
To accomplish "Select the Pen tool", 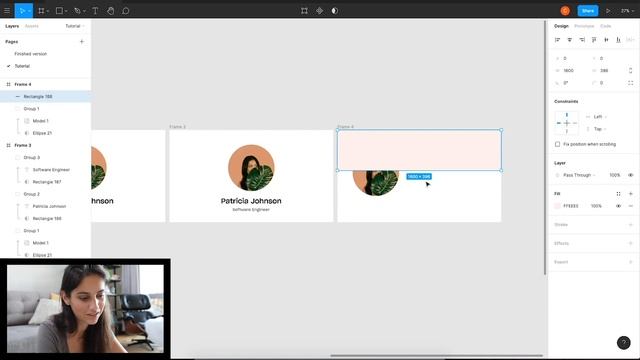I will tap(77, 11).
